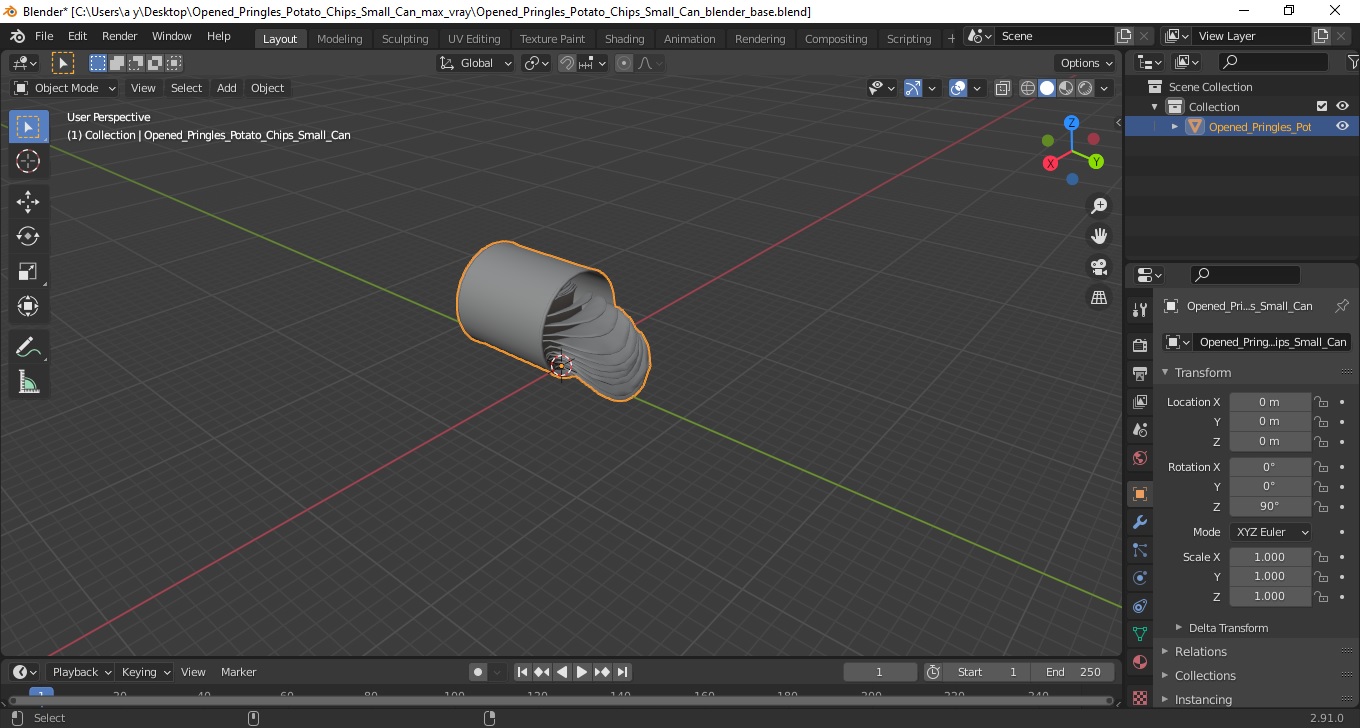The height and width of the screenshot is (728, 1360).
Task: Click the Zoom viewport gizmo icon
Action: tap(1099, 206)
